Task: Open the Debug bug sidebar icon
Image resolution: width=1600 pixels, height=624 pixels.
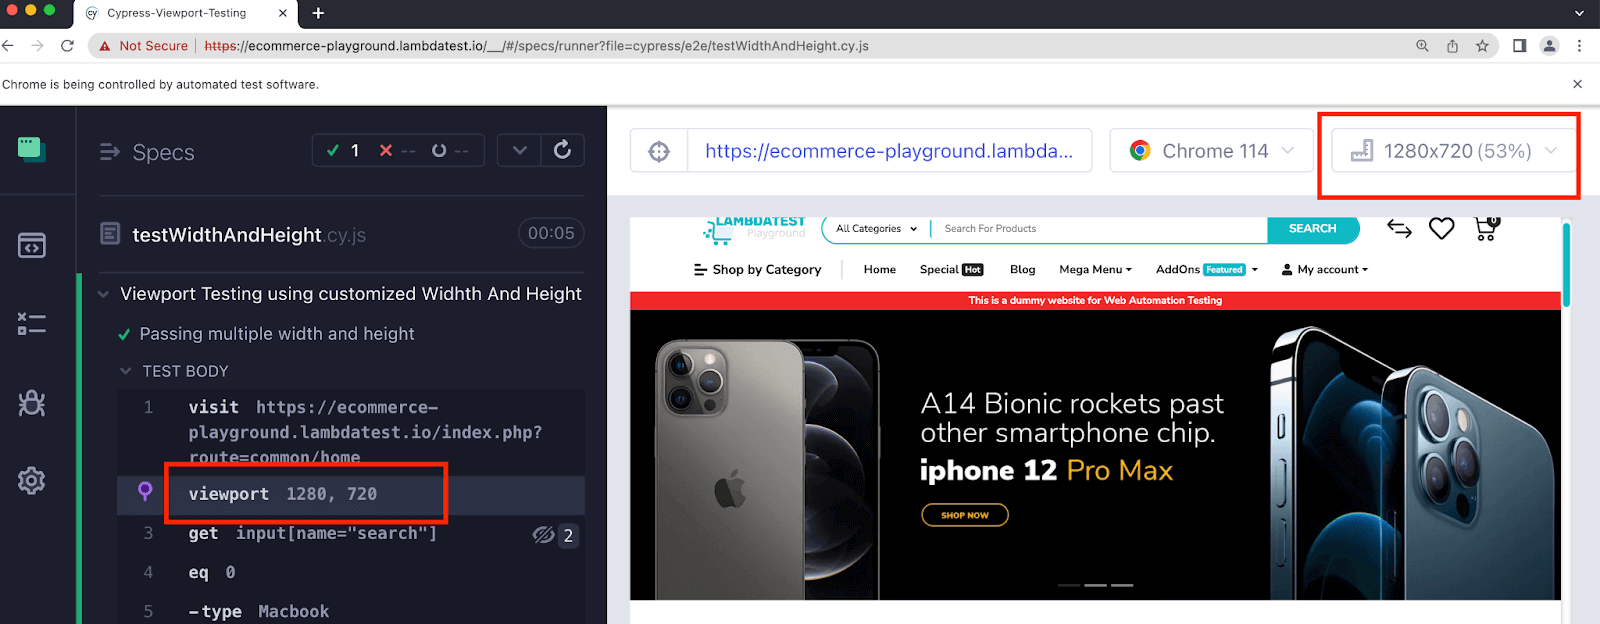Action: (x=31, y=402)
